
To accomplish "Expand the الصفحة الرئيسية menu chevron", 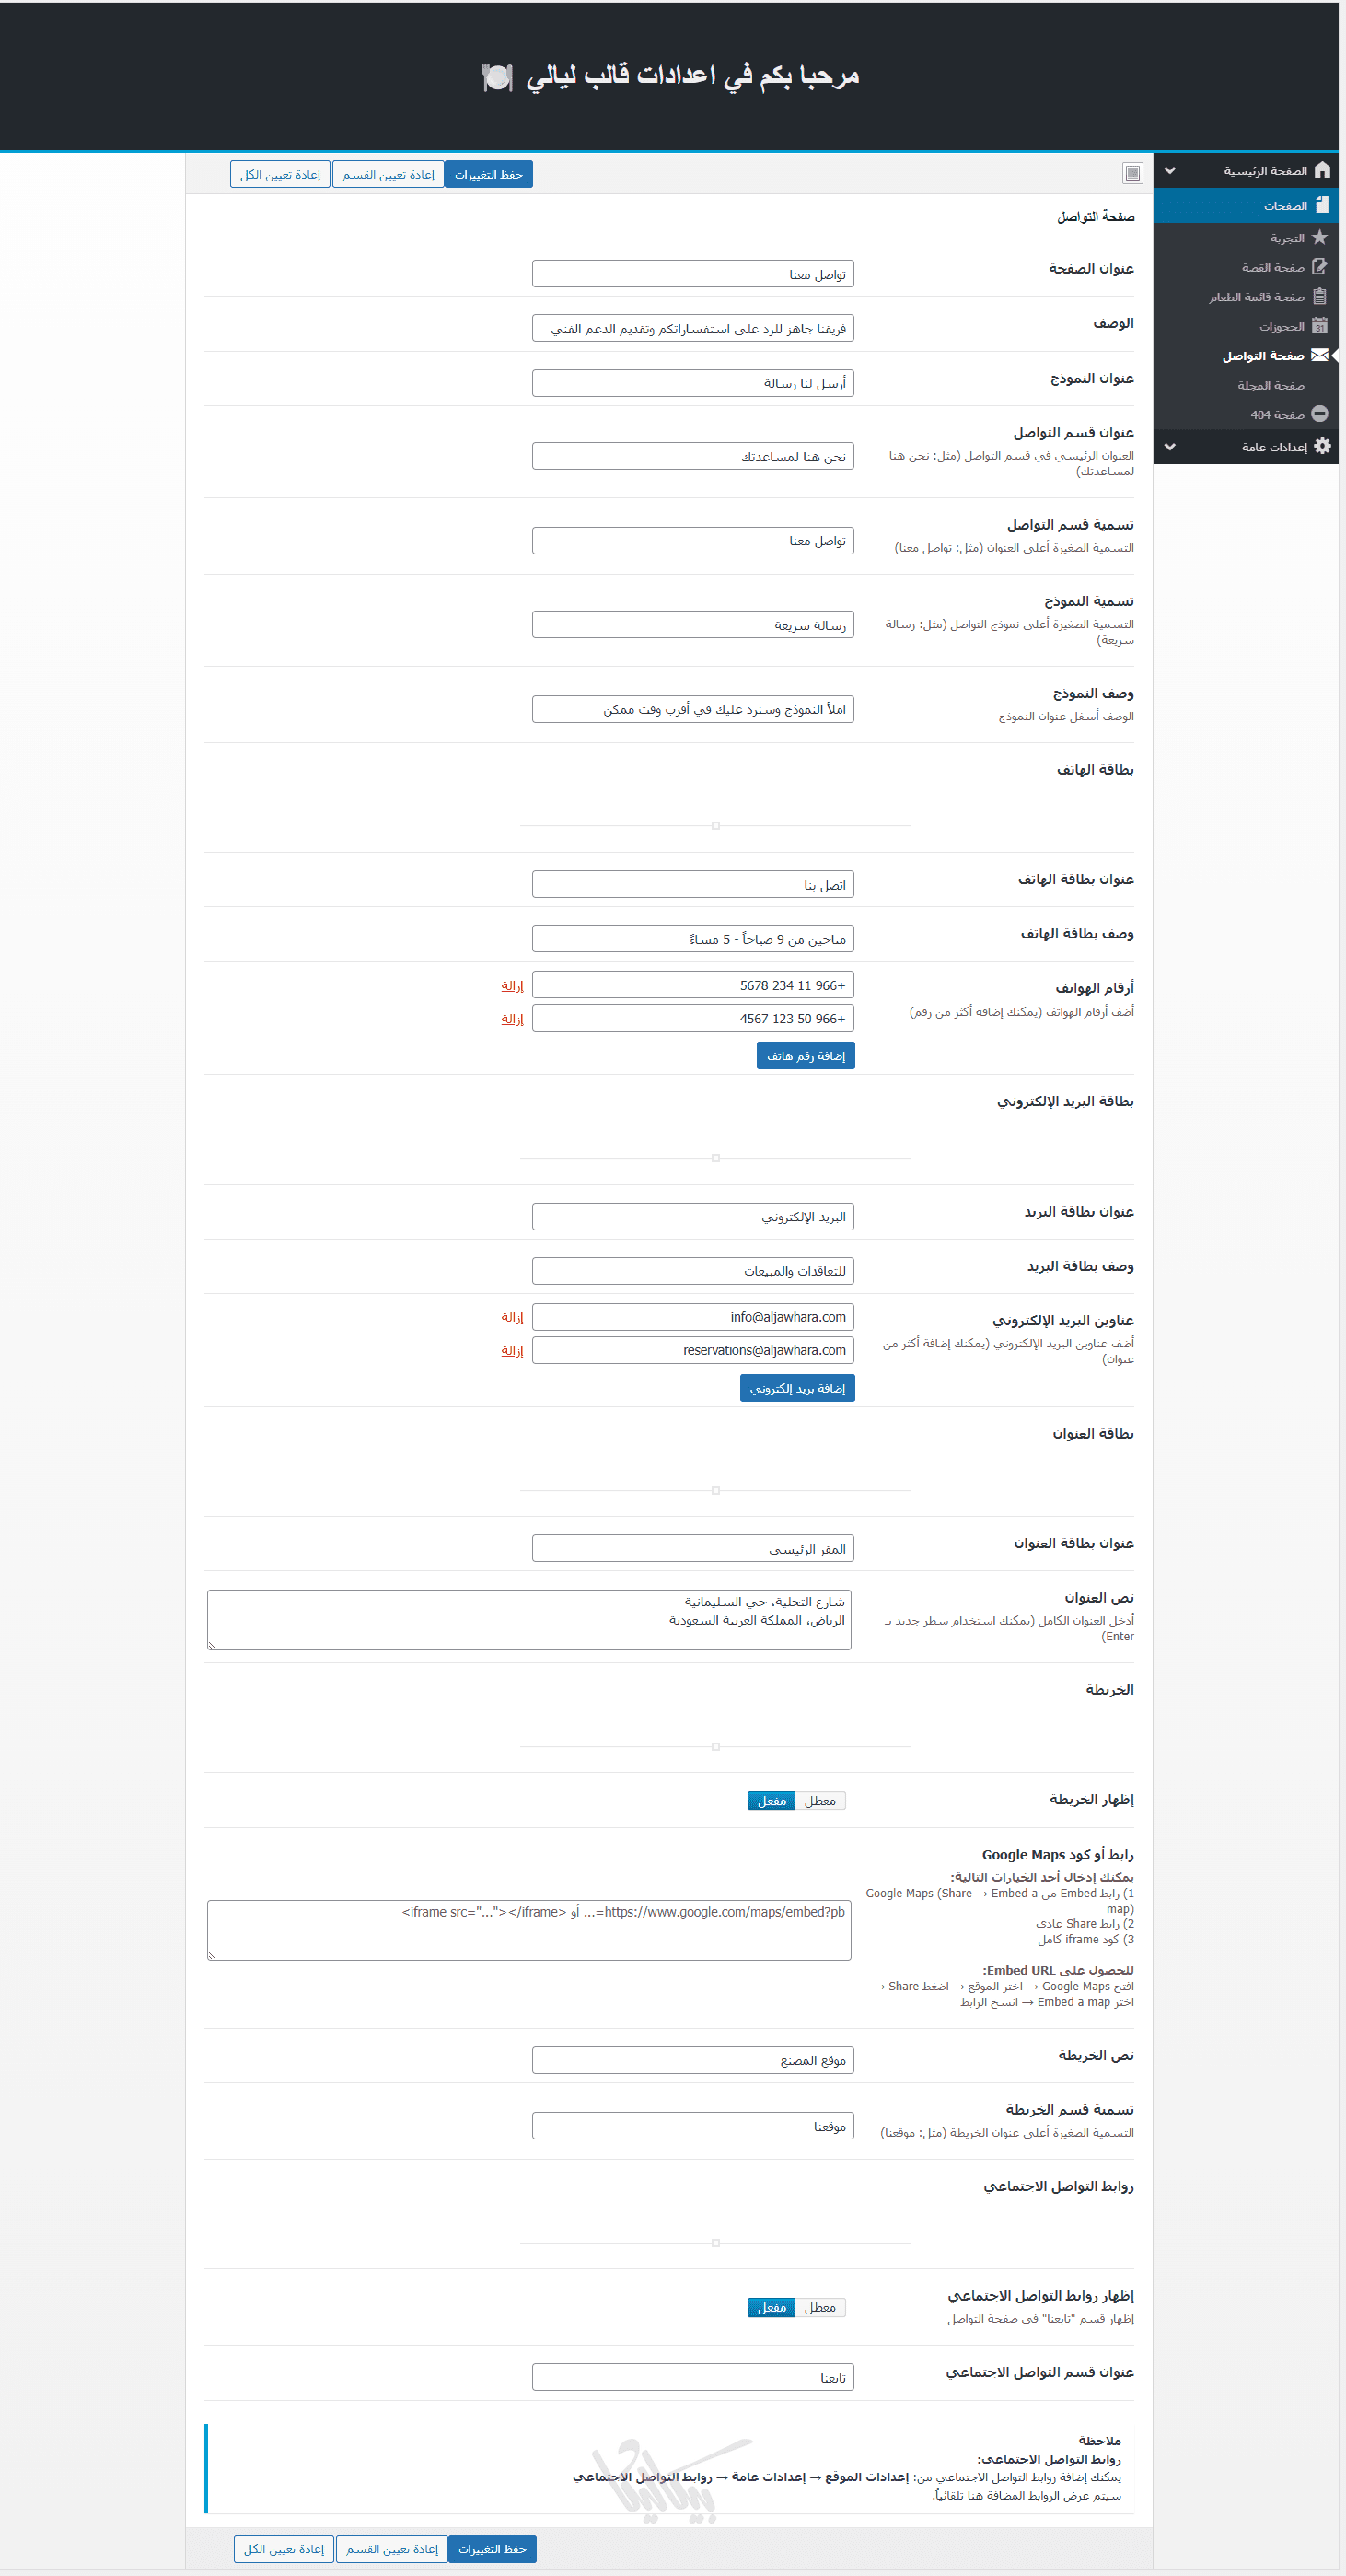I will point(1170,171).
